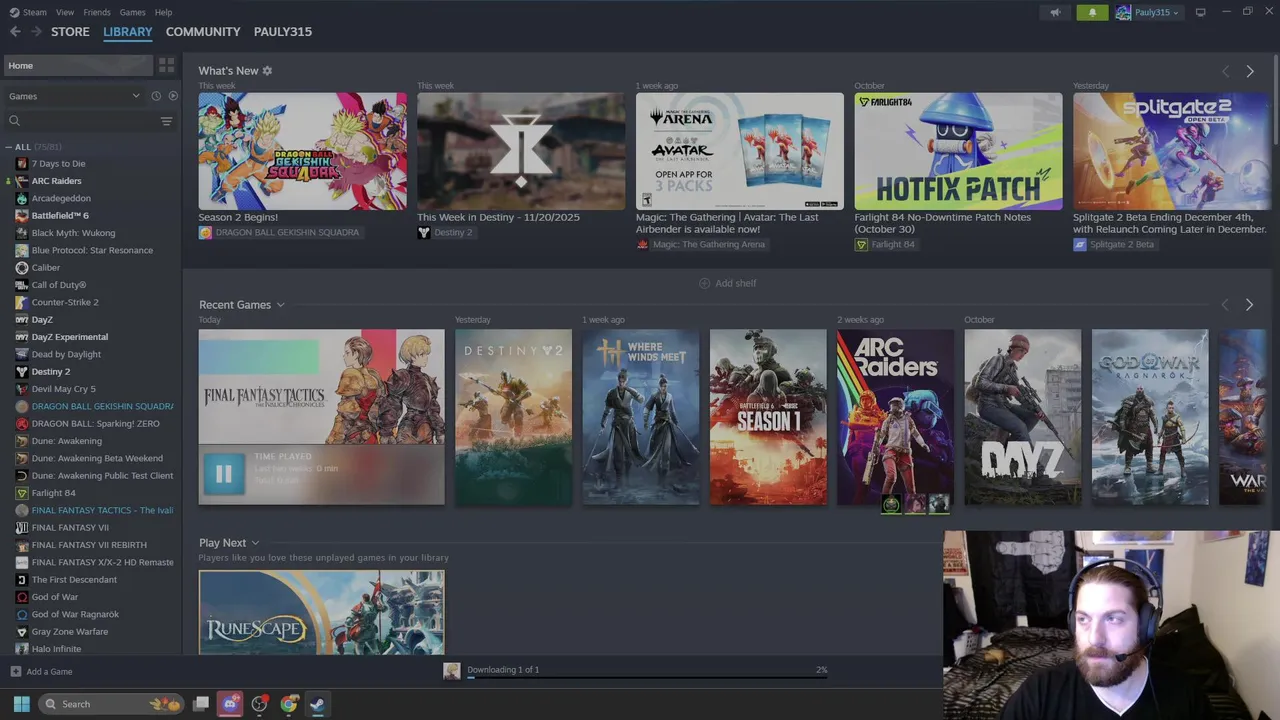Open the Hotfix Patch news thumbnail
Screen dimensions: 1280x720
[x=958, y=151]
